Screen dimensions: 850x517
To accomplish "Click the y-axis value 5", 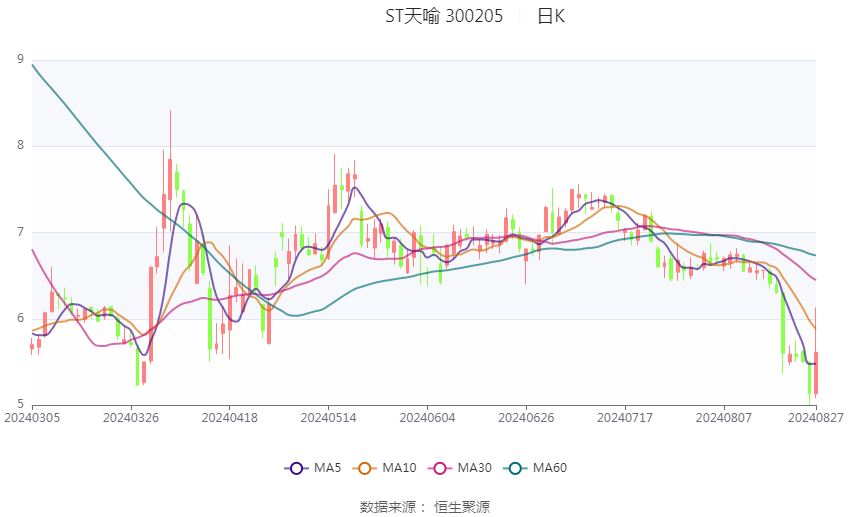I will (21, 404).
